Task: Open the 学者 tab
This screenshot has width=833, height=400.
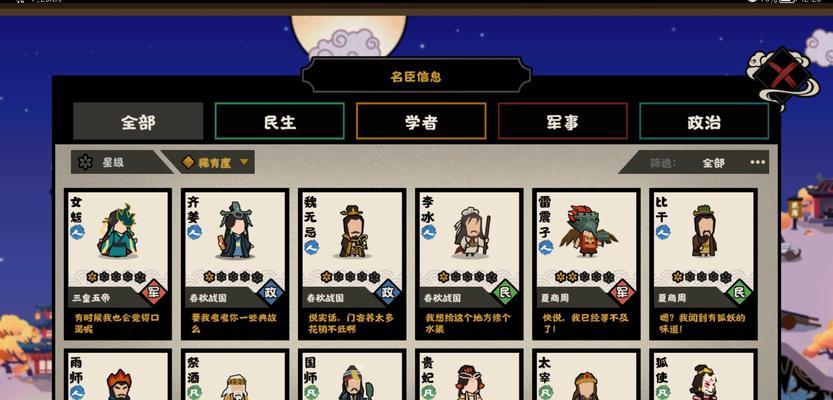Action: click(421, 122)
